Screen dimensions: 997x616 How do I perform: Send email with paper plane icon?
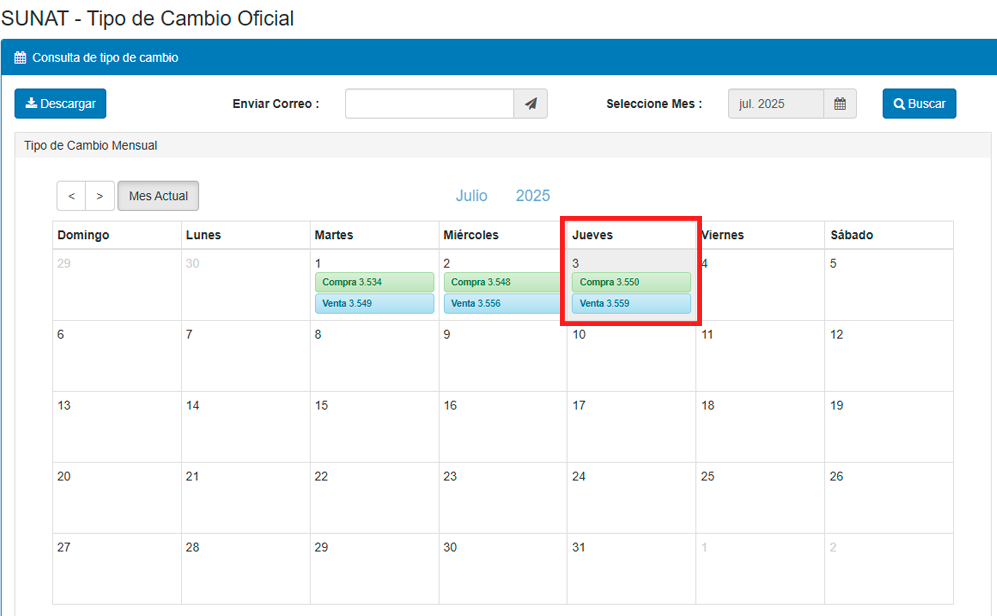[531, 104]
